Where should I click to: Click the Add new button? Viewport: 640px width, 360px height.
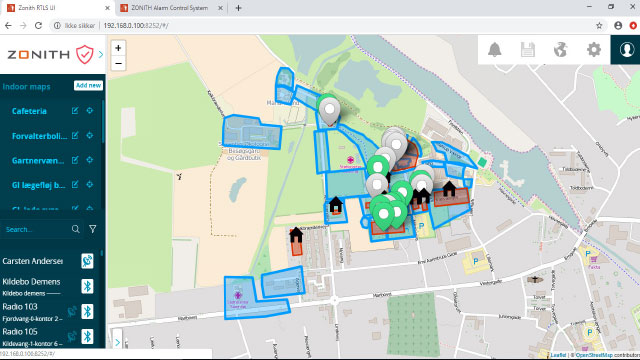(88, 85)
